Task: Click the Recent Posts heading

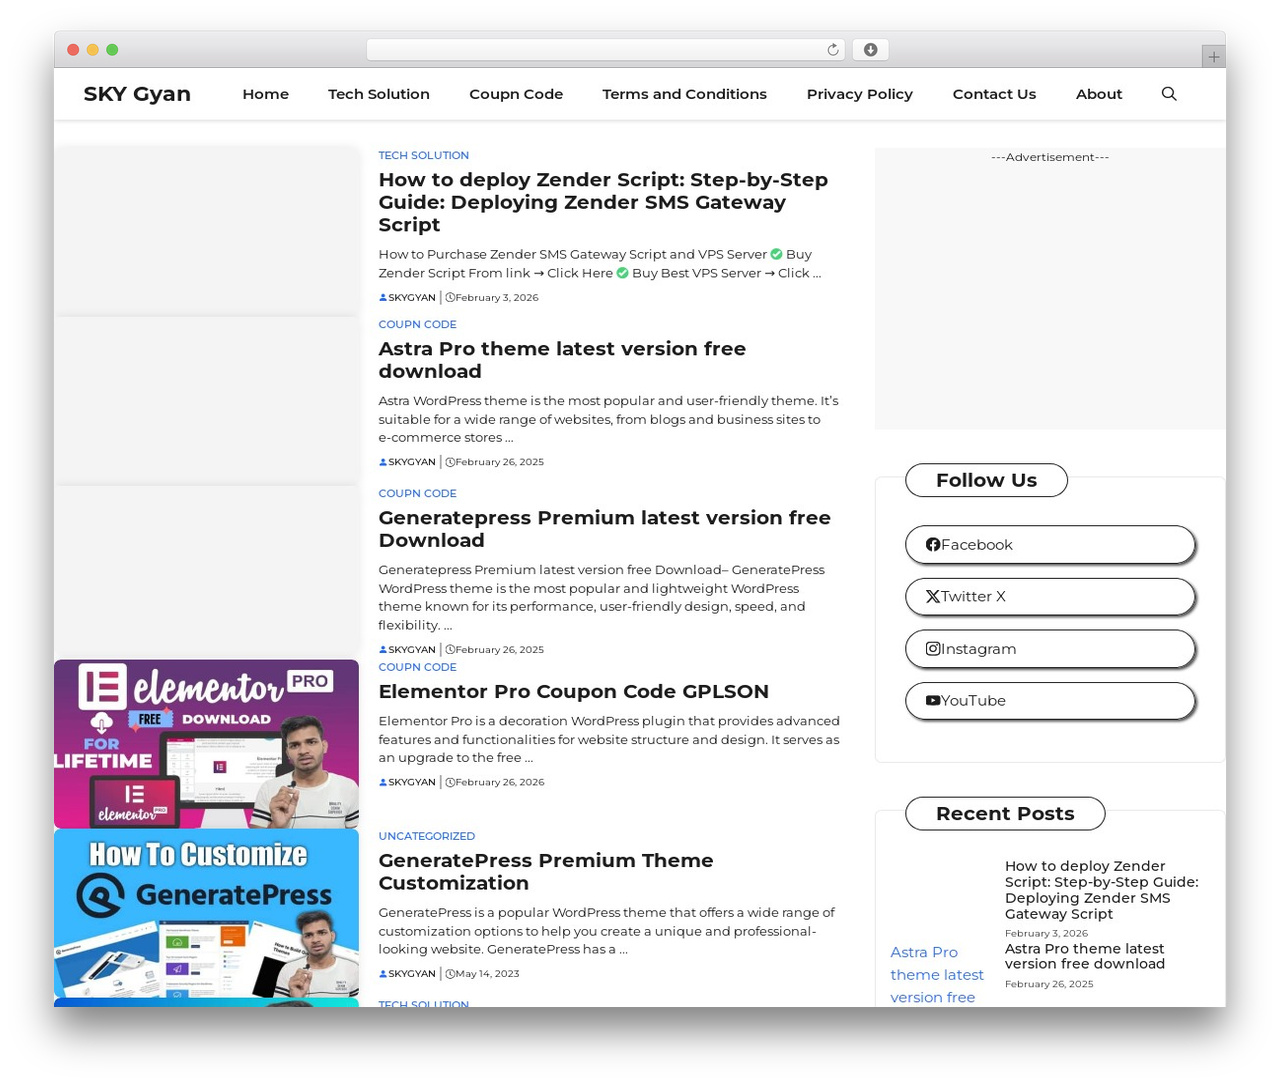Action: pyautogui.click(x=1005, y=814)
